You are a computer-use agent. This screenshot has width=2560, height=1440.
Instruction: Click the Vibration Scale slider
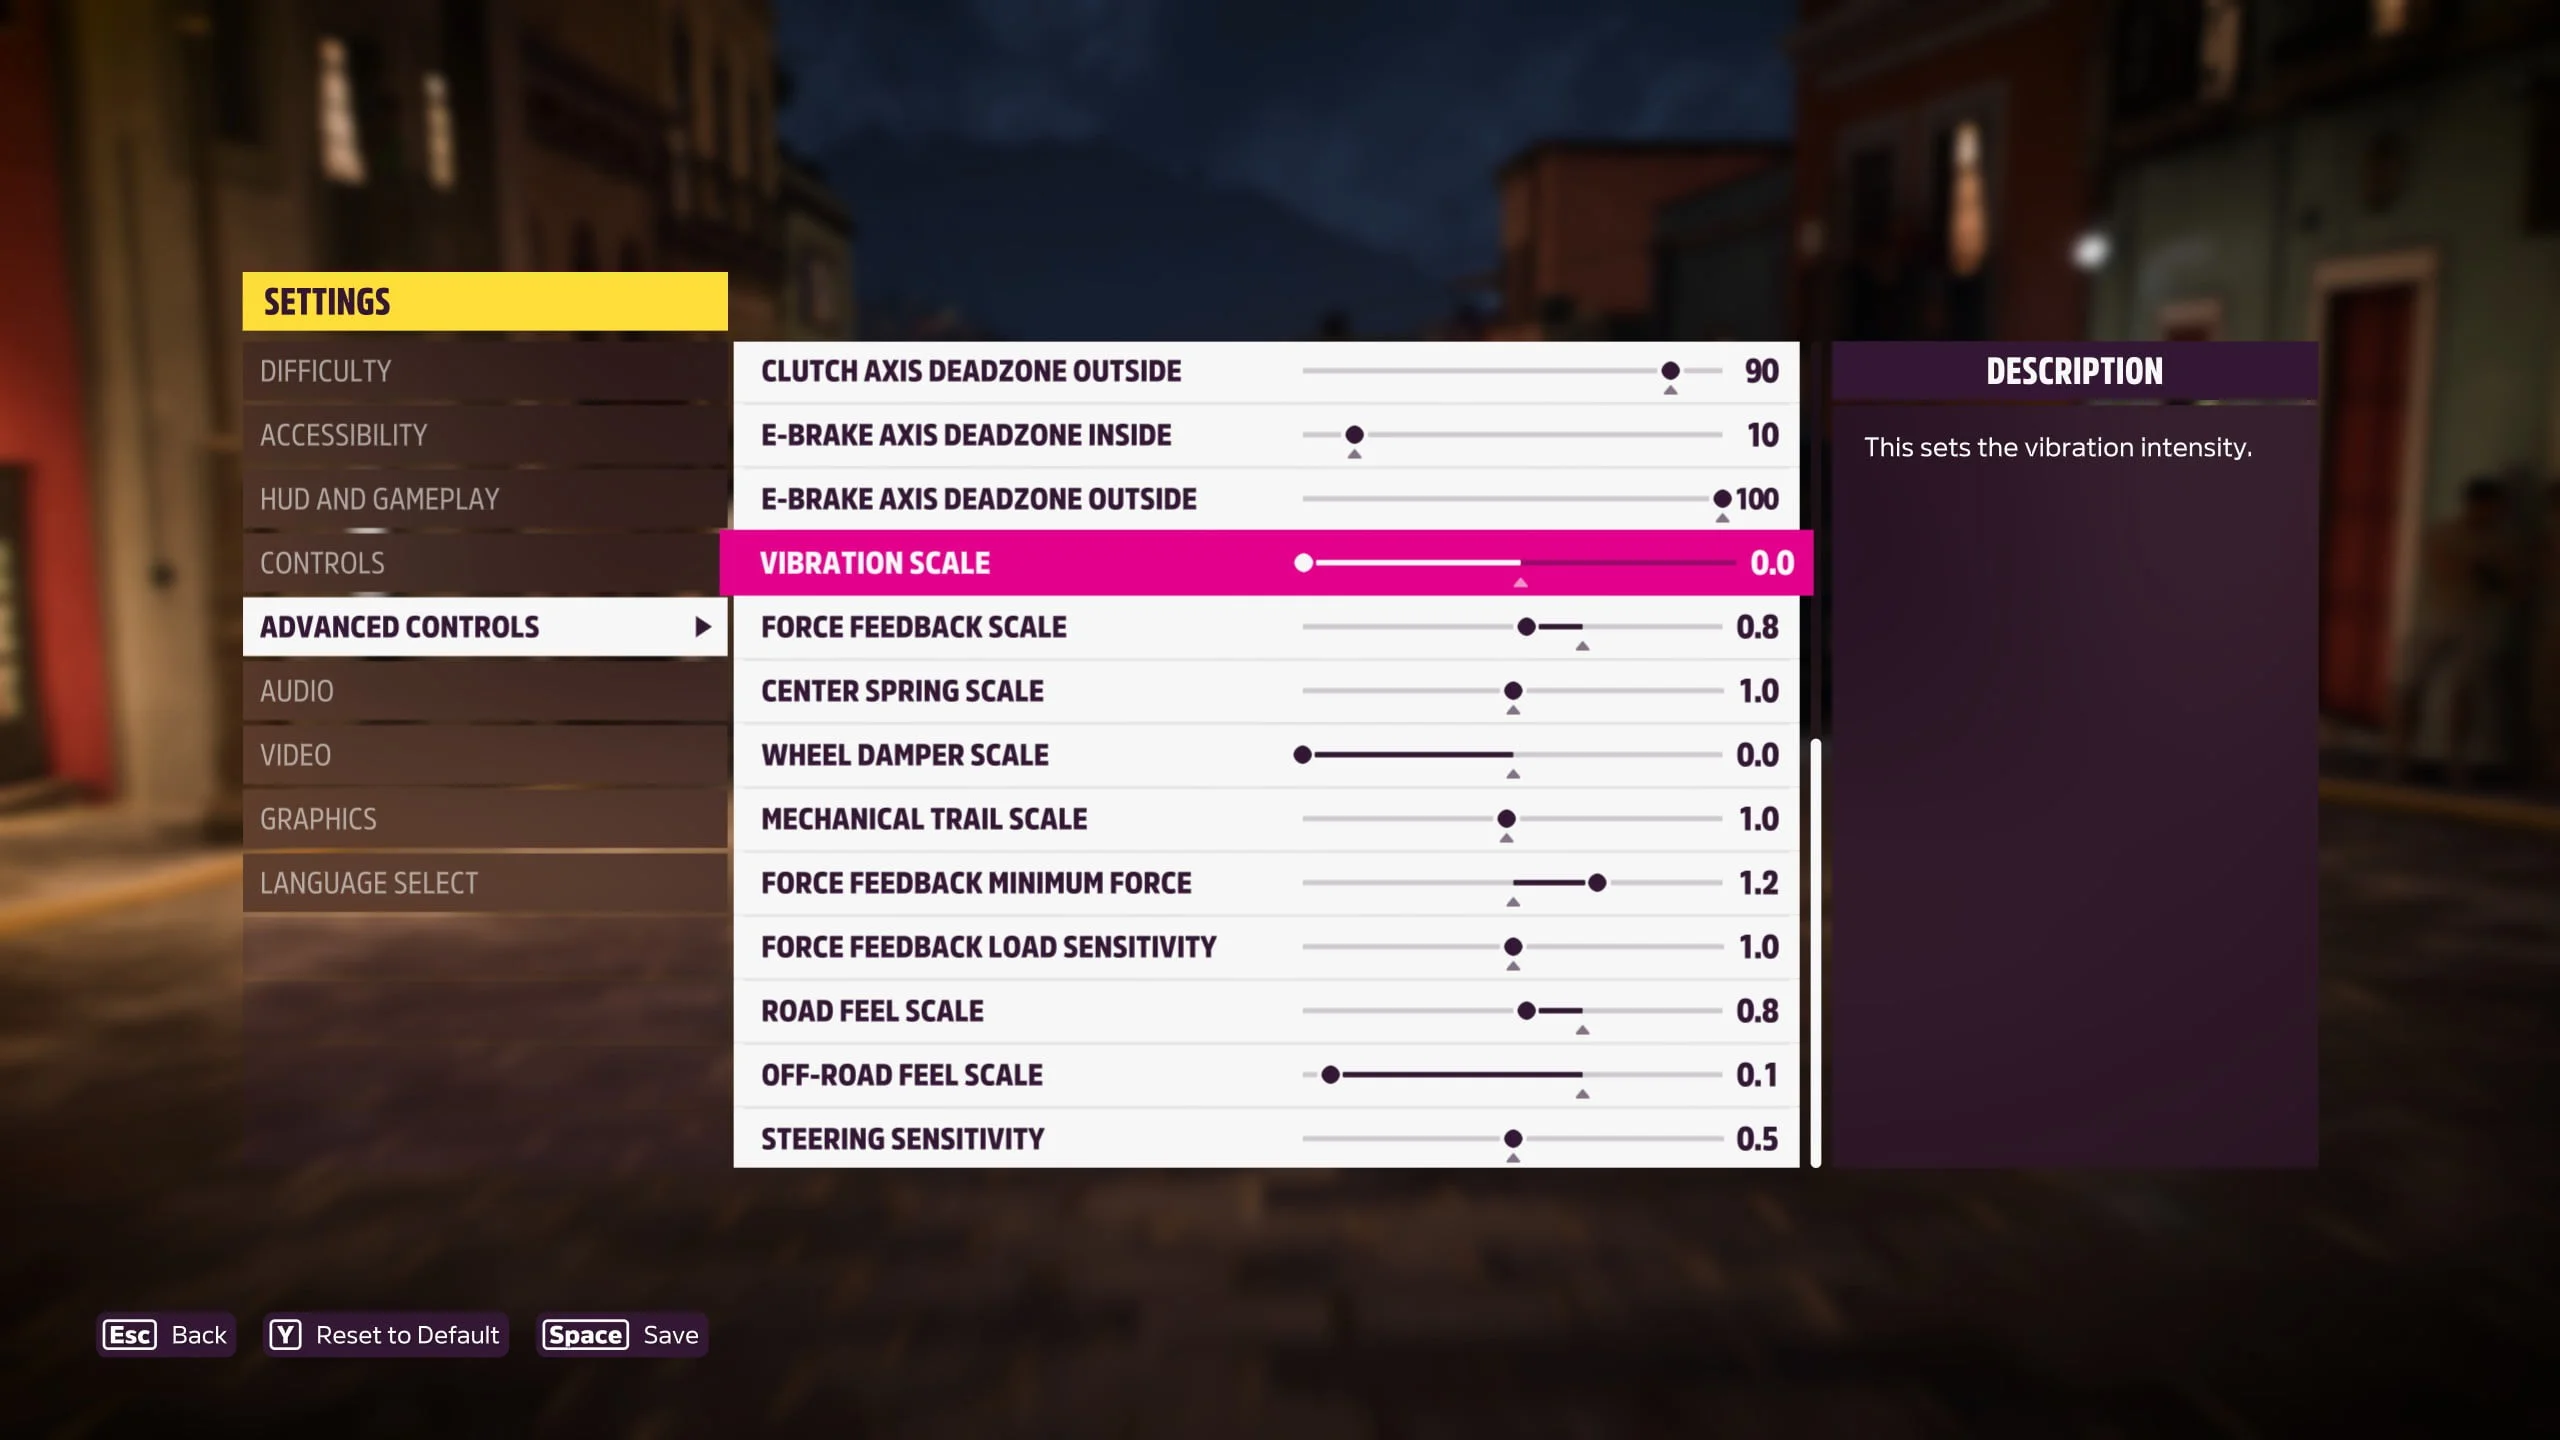coord(1305,563)
